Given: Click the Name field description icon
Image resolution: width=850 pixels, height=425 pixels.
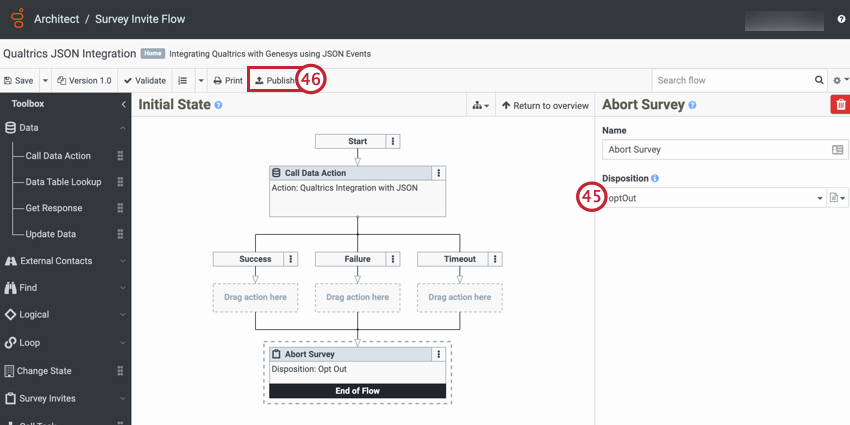Looking at the screenshot, I should [838, 150].
